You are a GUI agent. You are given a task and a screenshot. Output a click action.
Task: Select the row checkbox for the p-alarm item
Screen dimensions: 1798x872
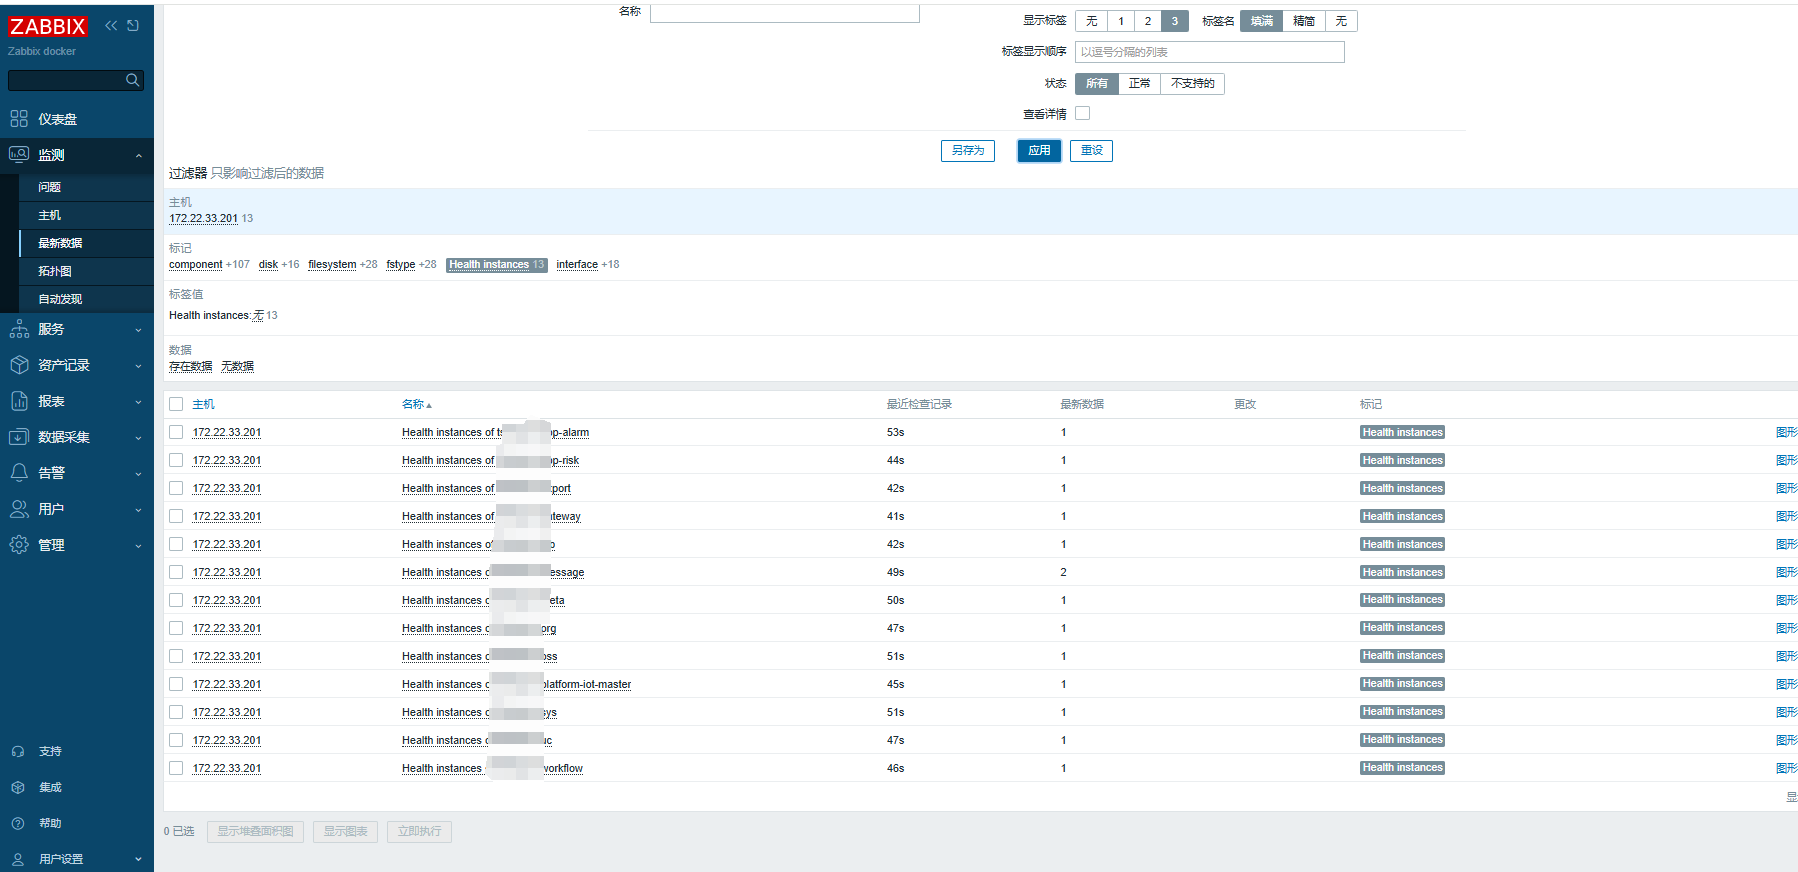click(176, 432)
